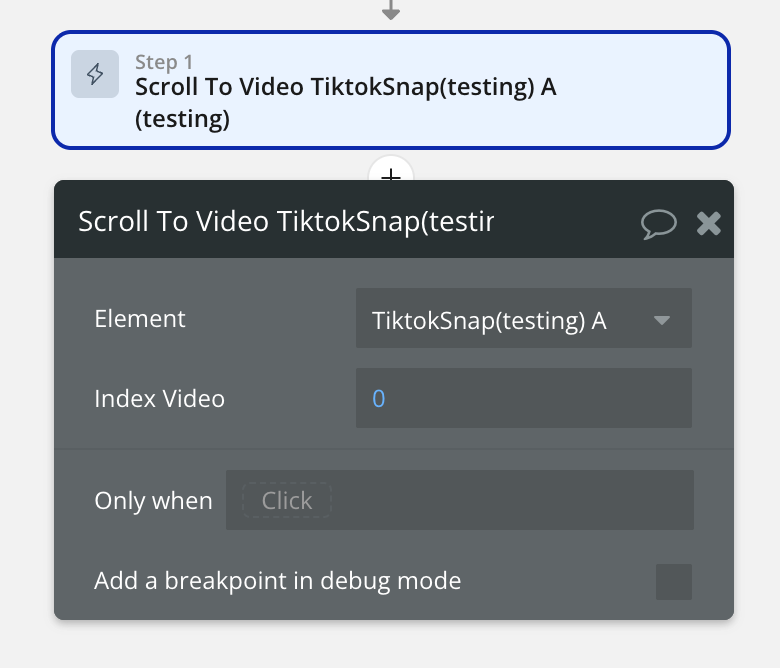The height and width of the screenshot is (668, 780).
Task: Click the caret arrow in the Element field
Action: pyautogui.click(x=661, y=320)
